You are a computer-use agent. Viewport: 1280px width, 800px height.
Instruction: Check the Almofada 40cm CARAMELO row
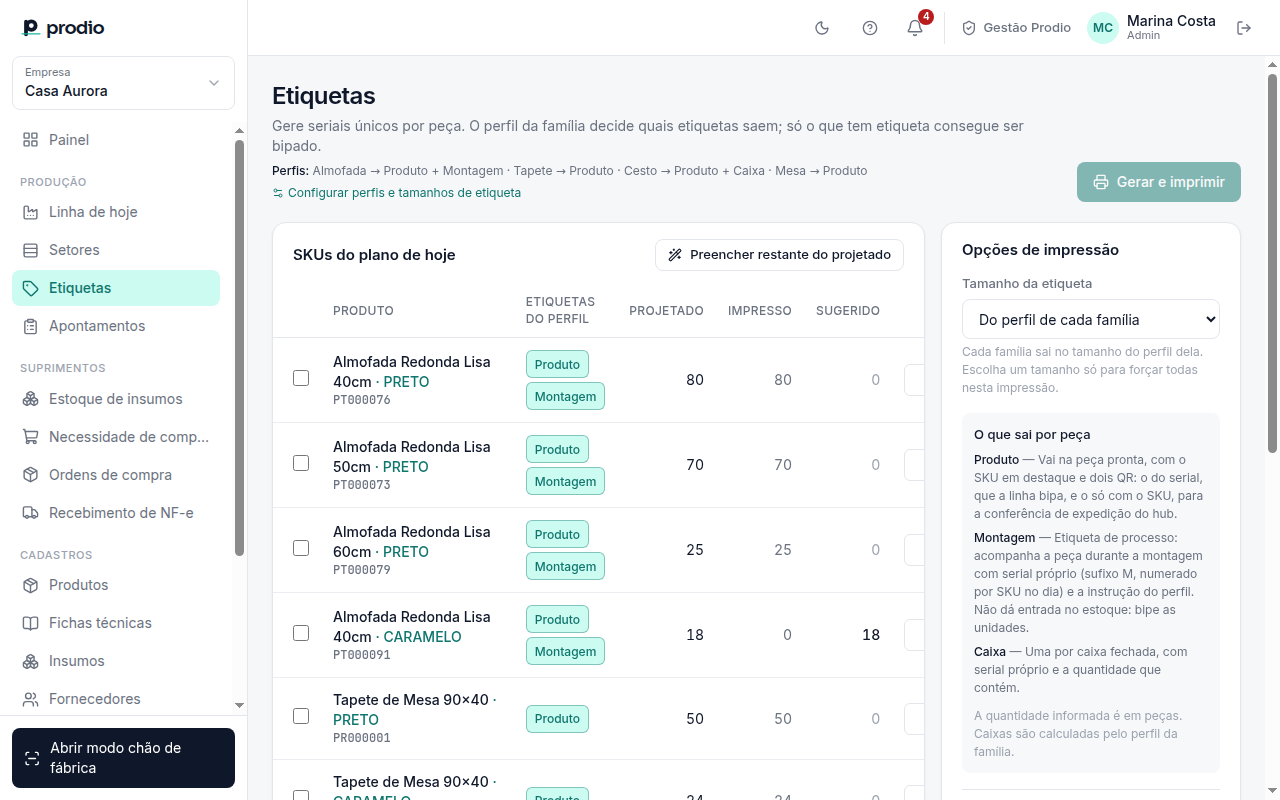pos(301,633)
